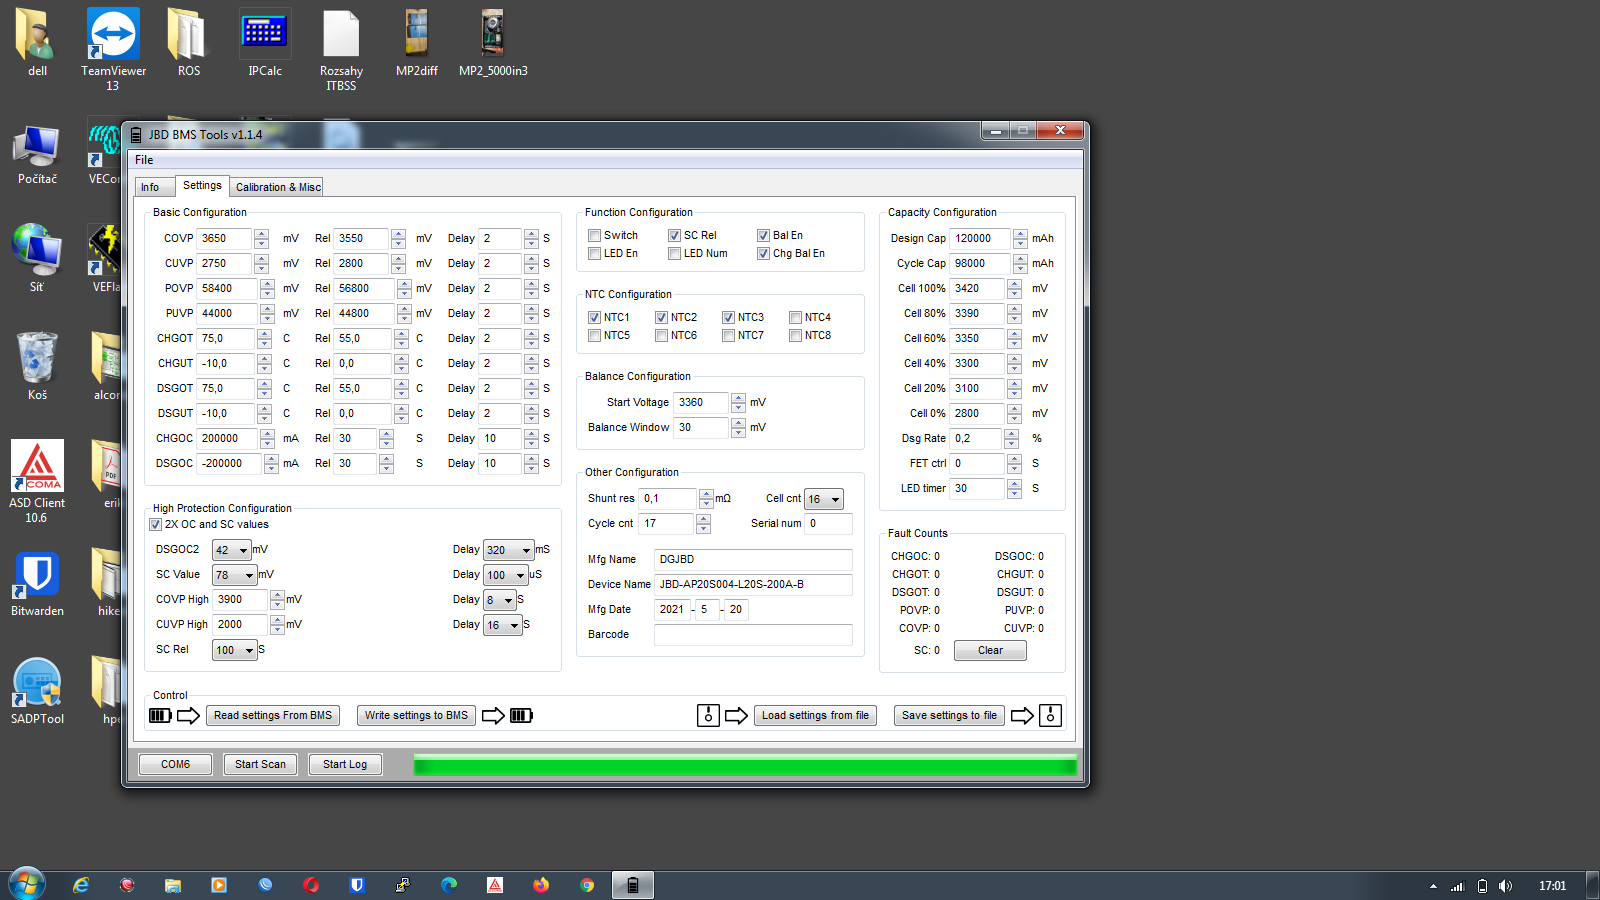Screen dimensions: 1600x900
Task: Switch to the Calibration & Misc tab
Action: click(278, 187)
